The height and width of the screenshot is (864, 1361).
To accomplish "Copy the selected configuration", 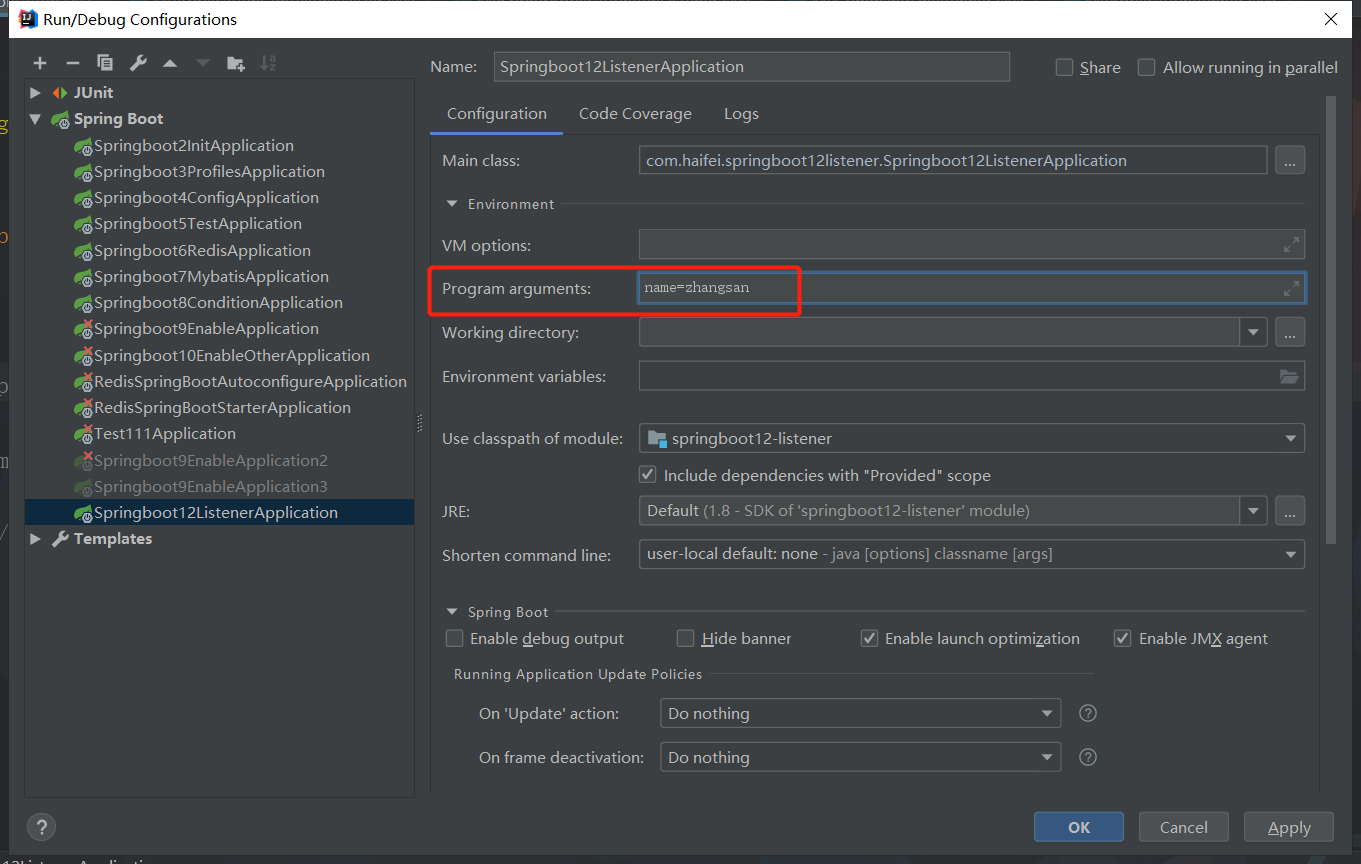I will point(105,63).
